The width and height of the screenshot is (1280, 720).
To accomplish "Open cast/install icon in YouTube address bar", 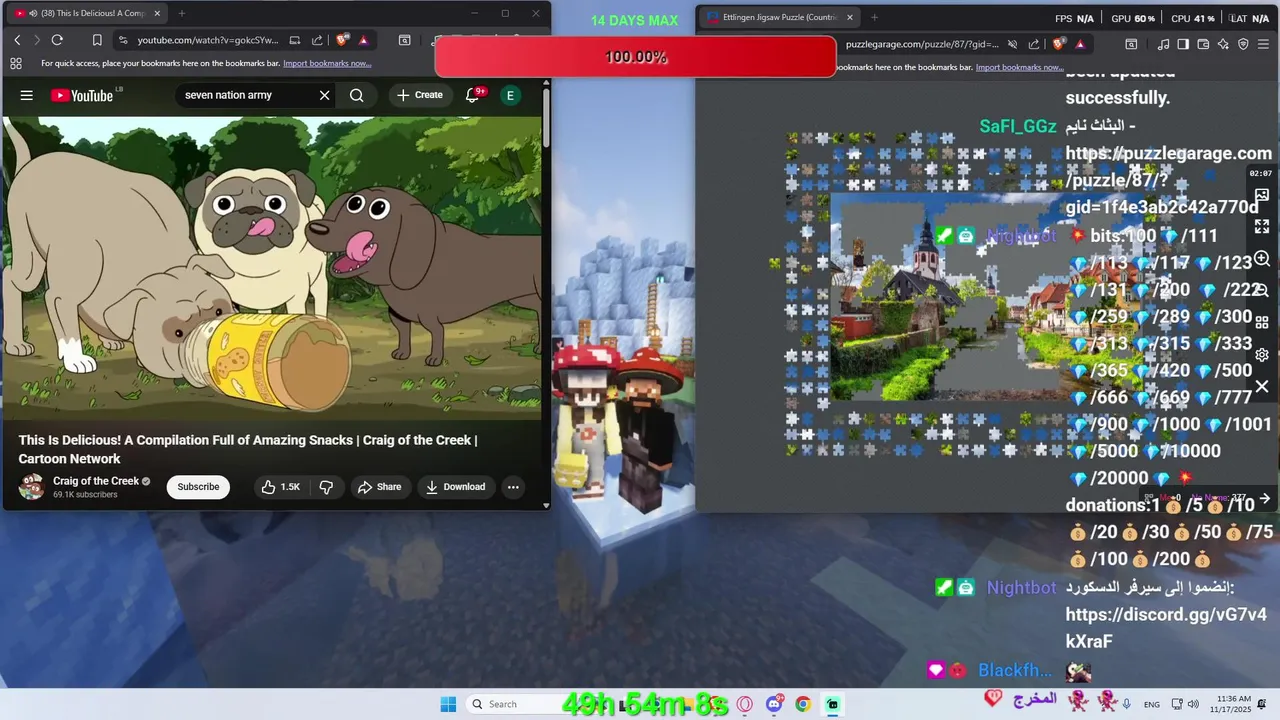I will point(295,40).
